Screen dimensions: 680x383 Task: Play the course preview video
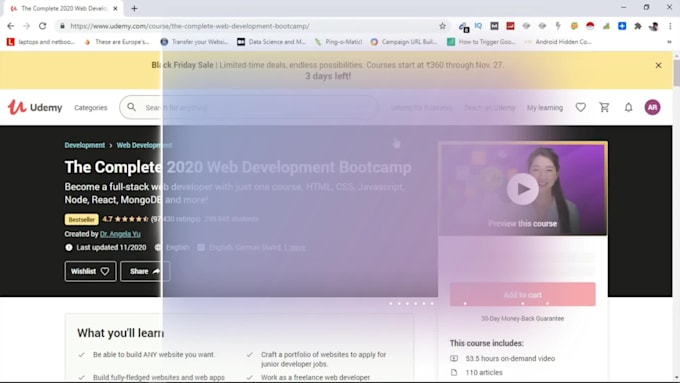click(x=523, y=189)
